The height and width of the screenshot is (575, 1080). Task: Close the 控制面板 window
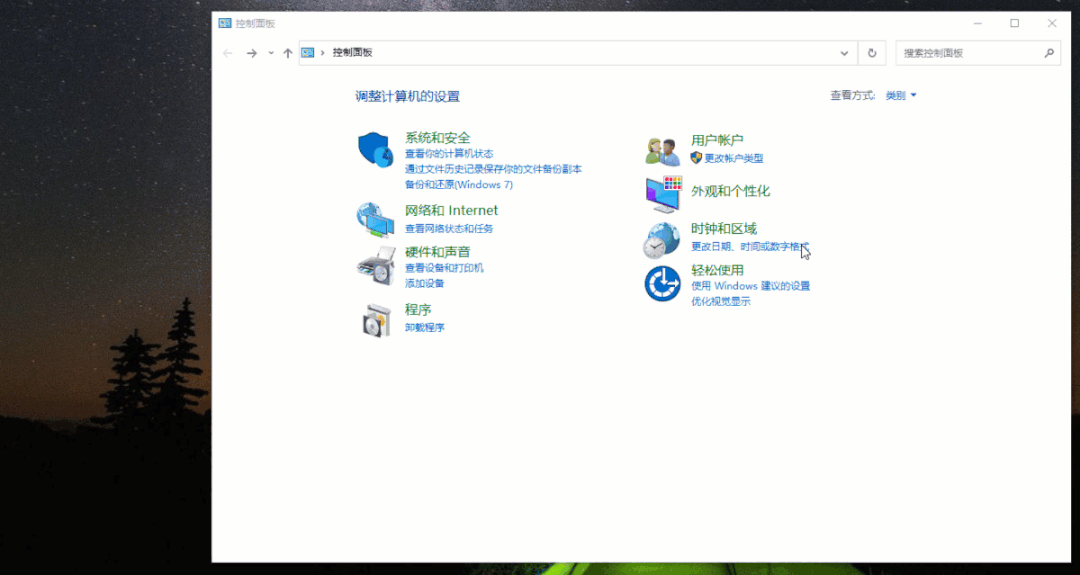point(1052,23)
